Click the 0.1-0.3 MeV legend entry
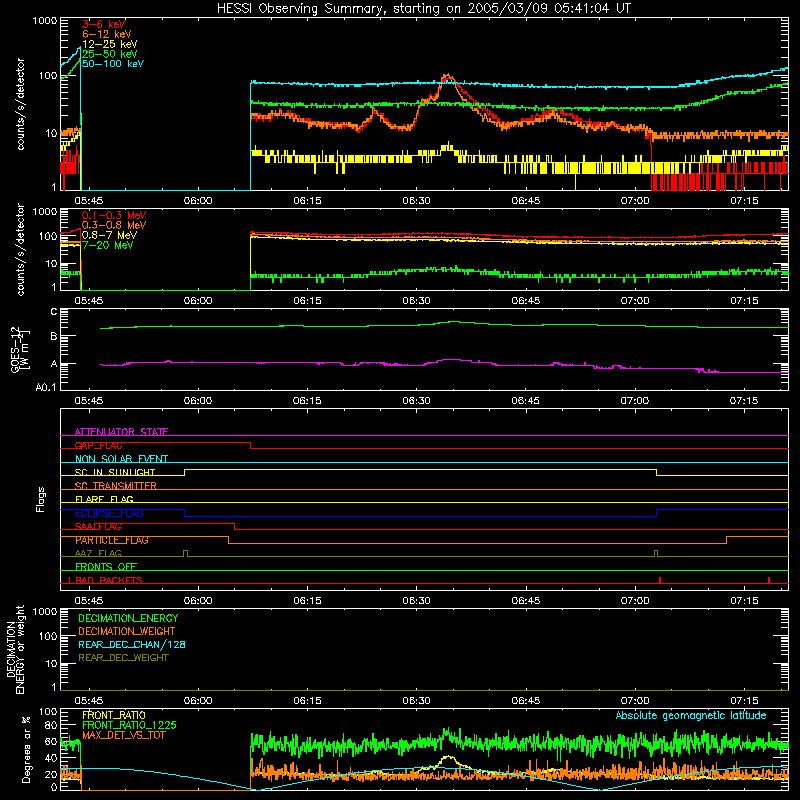Image resolution: width=800 pixels, height=800 pixels. [x=114, y=215]
